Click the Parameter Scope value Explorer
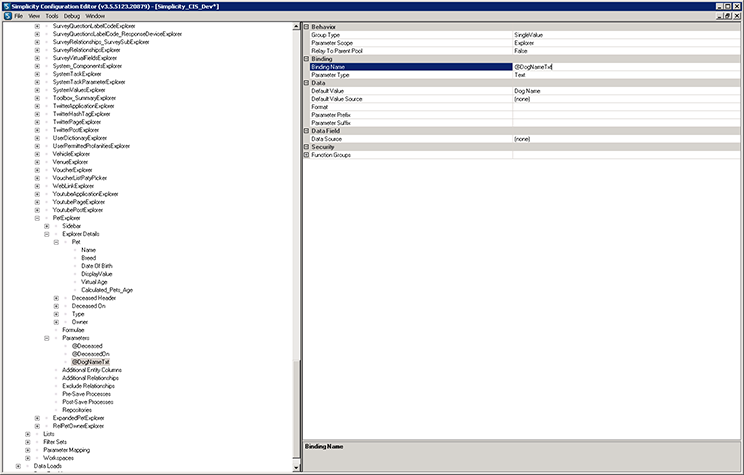The height and width of the screenshot is (475, 744). coord(626,43)
